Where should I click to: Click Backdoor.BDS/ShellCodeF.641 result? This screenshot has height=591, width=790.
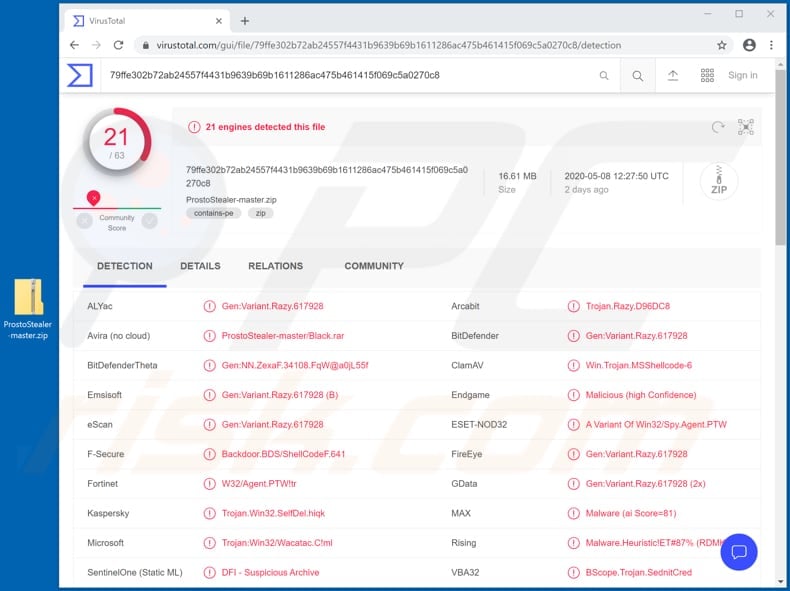[x=283, y=454]
